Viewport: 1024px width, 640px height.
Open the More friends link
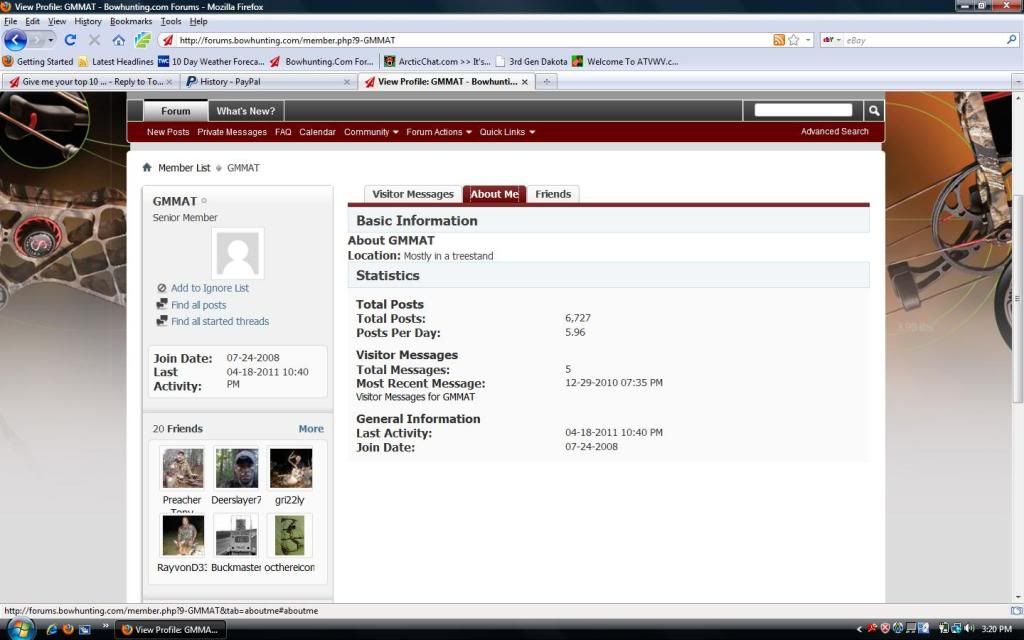311,429
